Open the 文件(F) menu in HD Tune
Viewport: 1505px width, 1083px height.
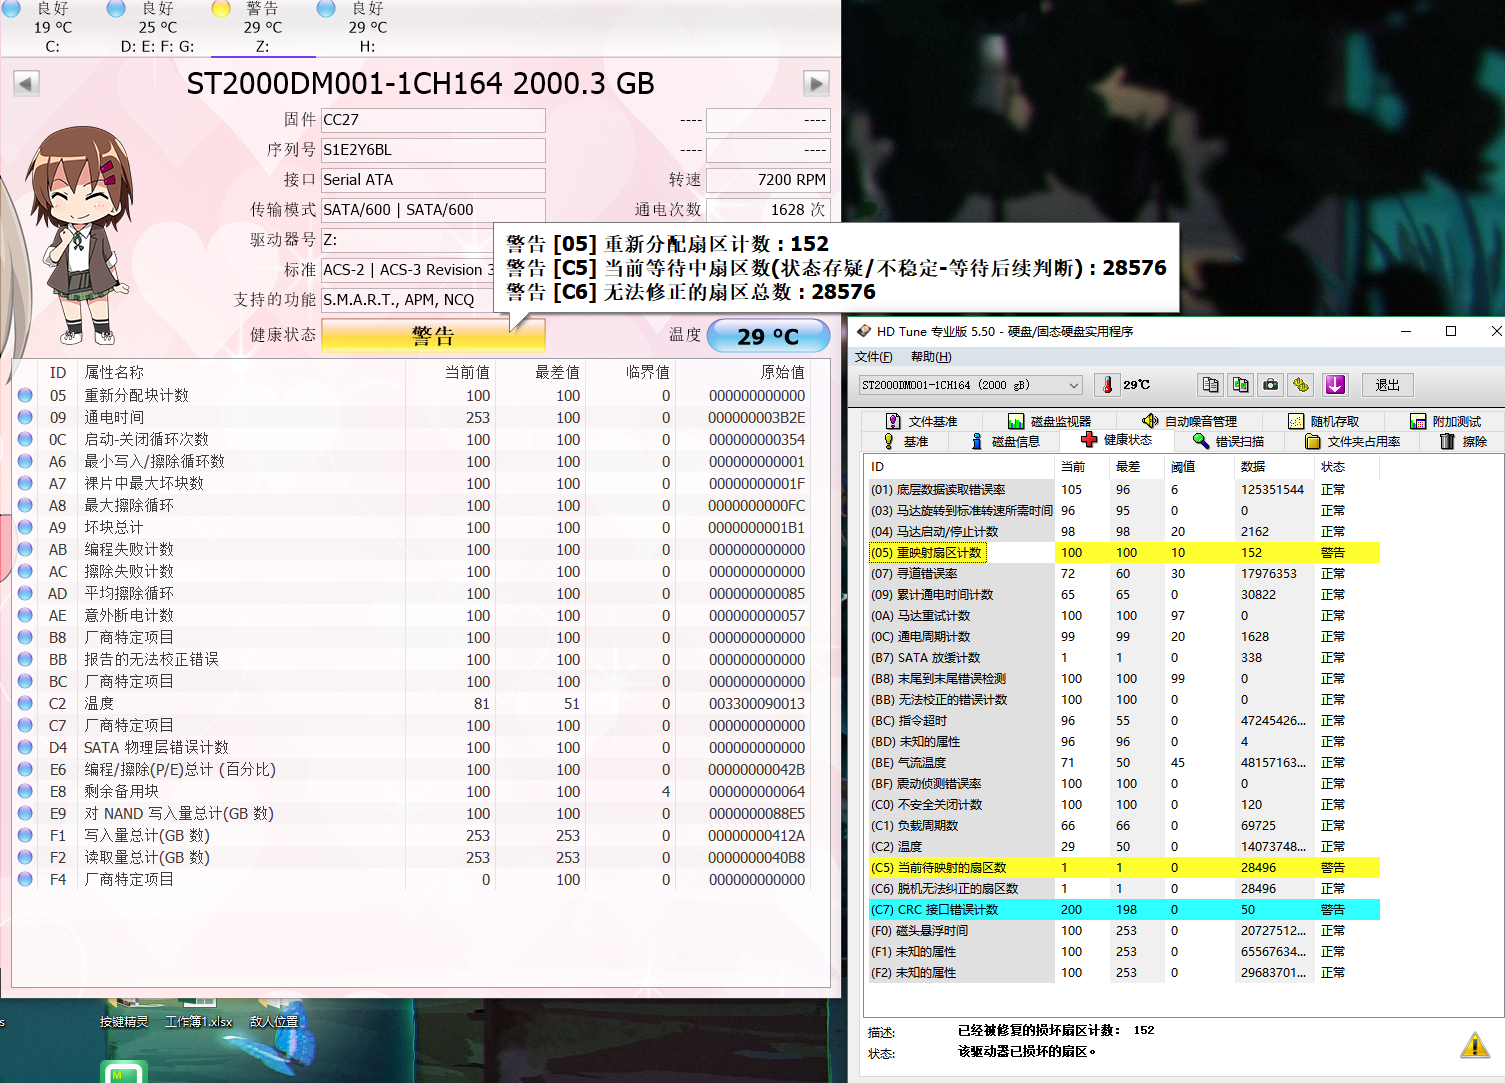click(873, 357)
